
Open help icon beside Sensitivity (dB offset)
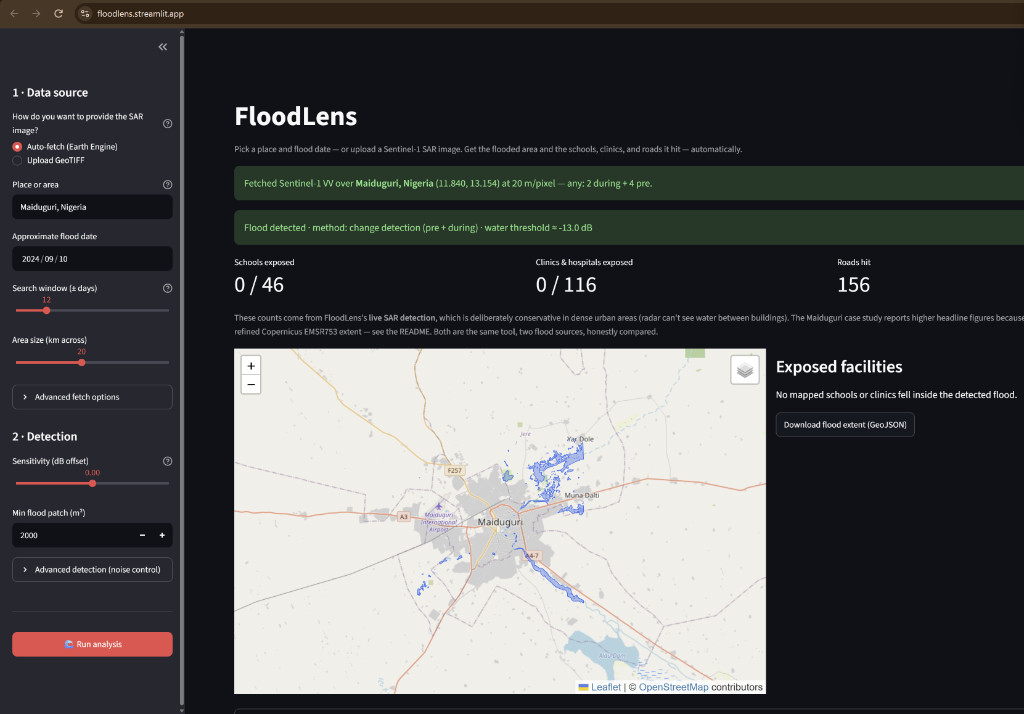pos(167,461)
